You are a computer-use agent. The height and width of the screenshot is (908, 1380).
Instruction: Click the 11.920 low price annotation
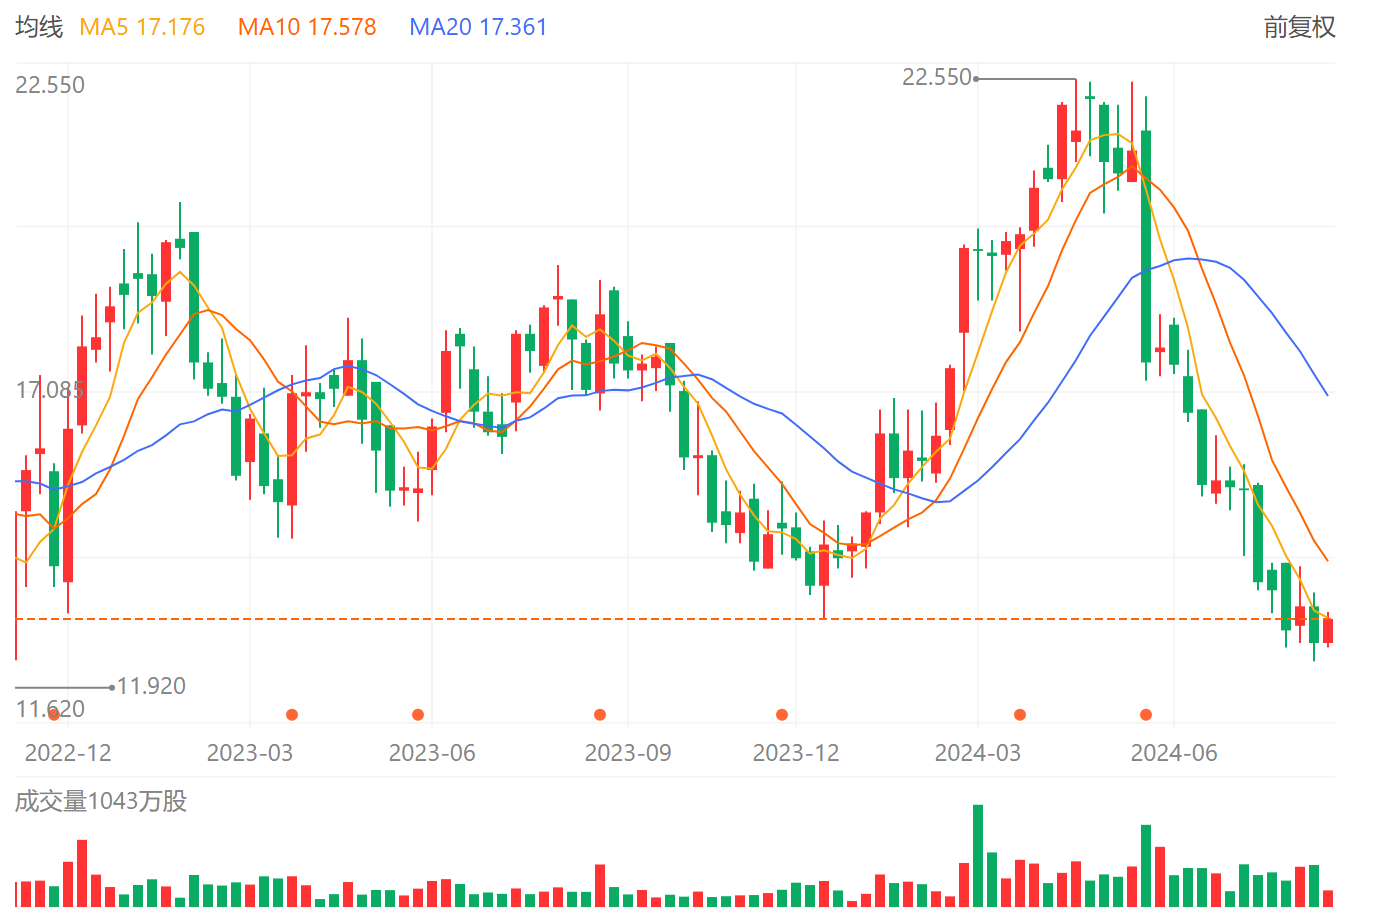152,686
